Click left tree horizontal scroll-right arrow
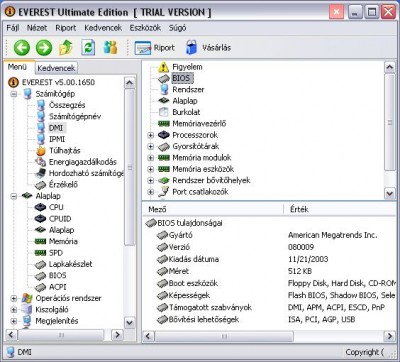This screenshot has height=362, width=400. [117, 334]
